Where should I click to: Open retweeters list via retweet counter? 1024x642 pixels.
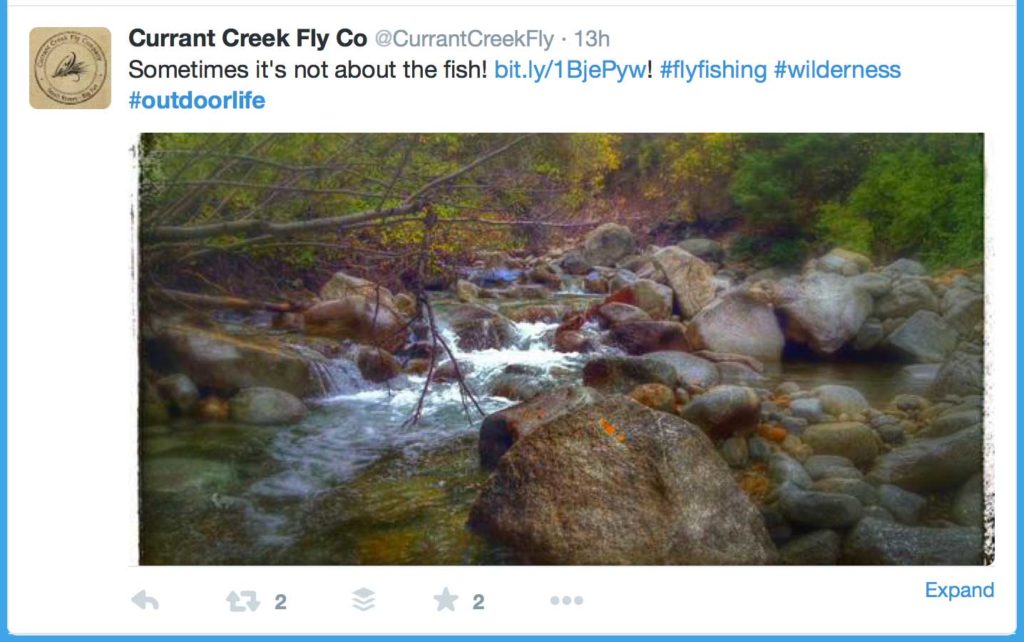tap(280, 601)
